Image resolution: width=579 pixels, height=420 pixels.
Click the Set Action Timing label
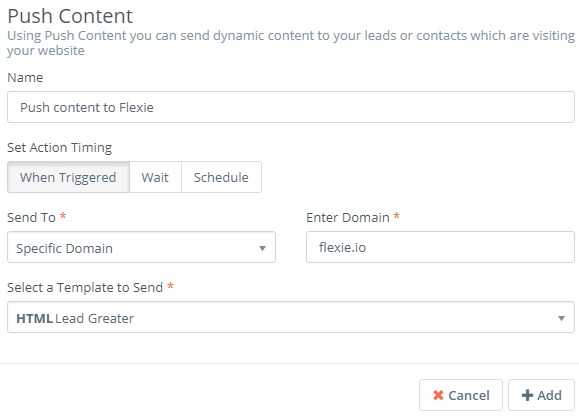pos(59,148)
